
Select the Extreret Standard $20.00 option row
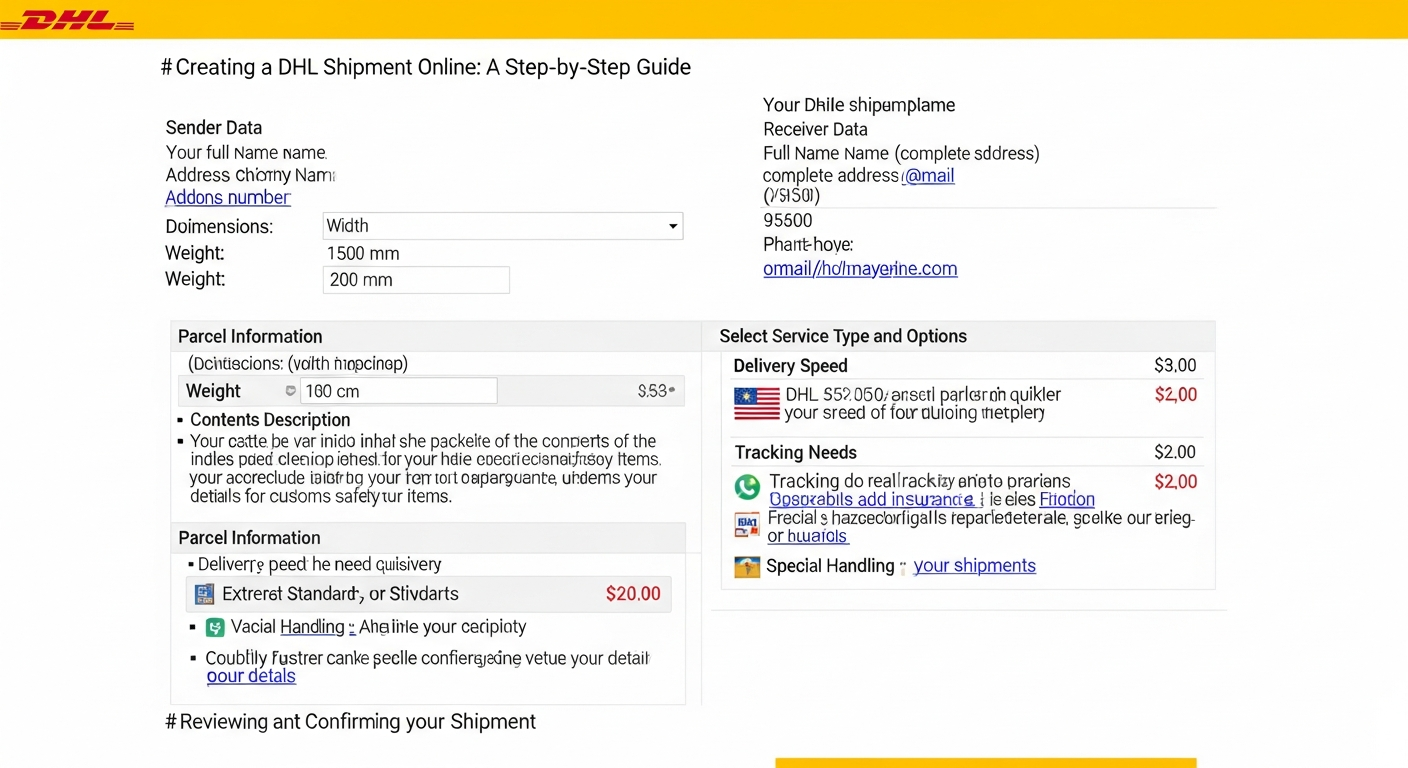(x=429, y=594)
